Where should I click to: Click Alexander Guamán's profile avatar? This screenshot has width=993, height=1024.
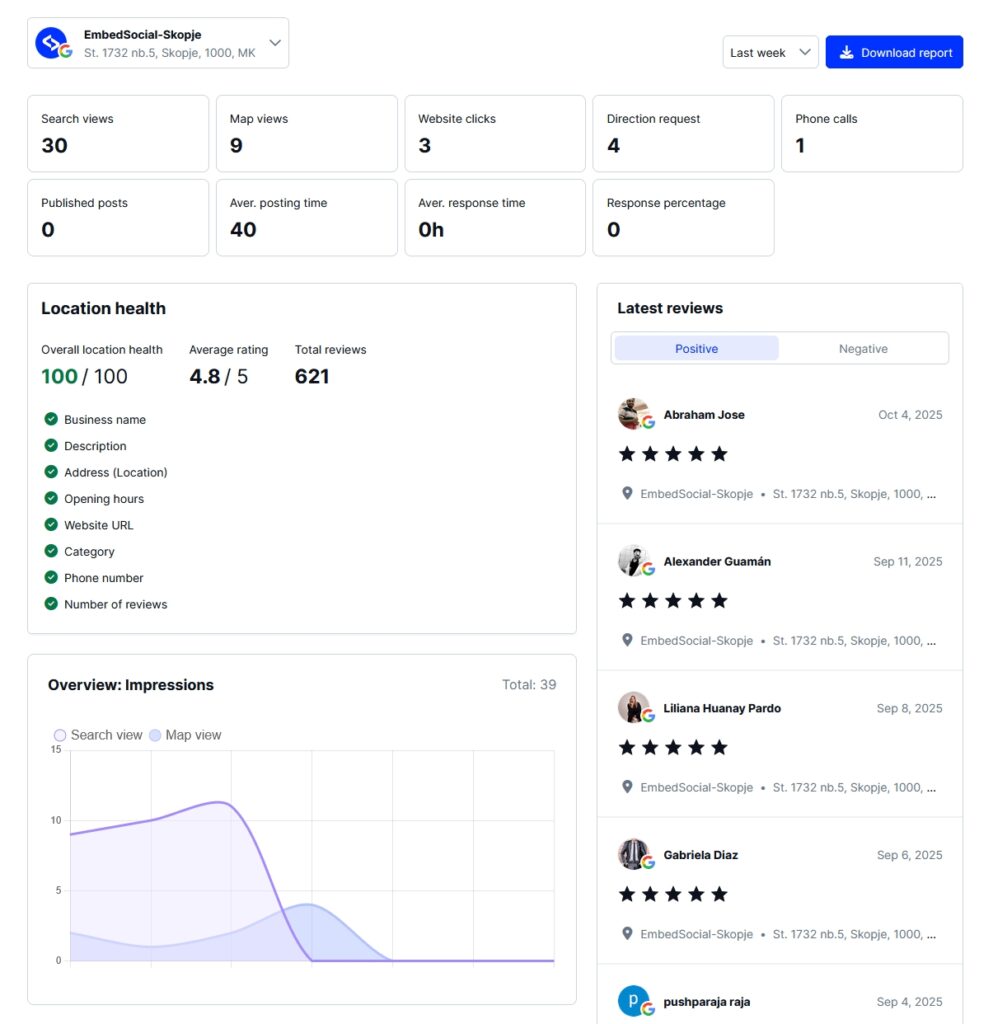point(634,561)
